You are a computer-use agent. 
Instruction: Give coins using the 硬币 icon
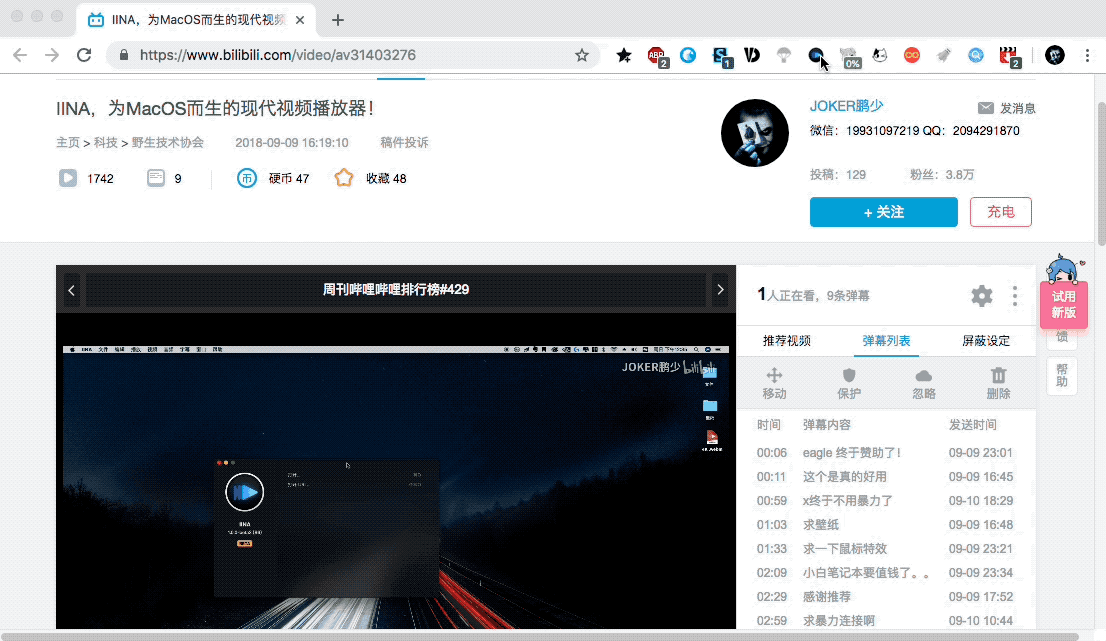click(x=246, y=178)
